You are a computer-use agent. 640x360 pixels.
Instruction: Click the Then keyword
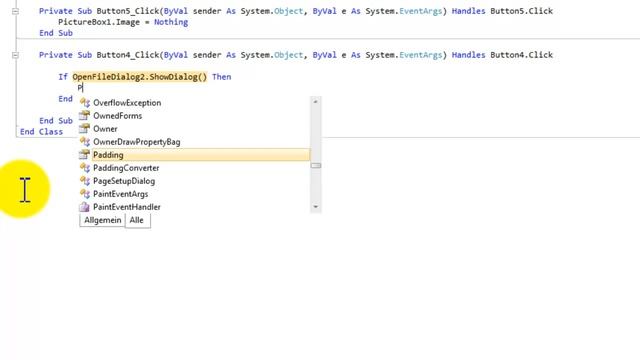pyautogui.click(x=222, y=77)
